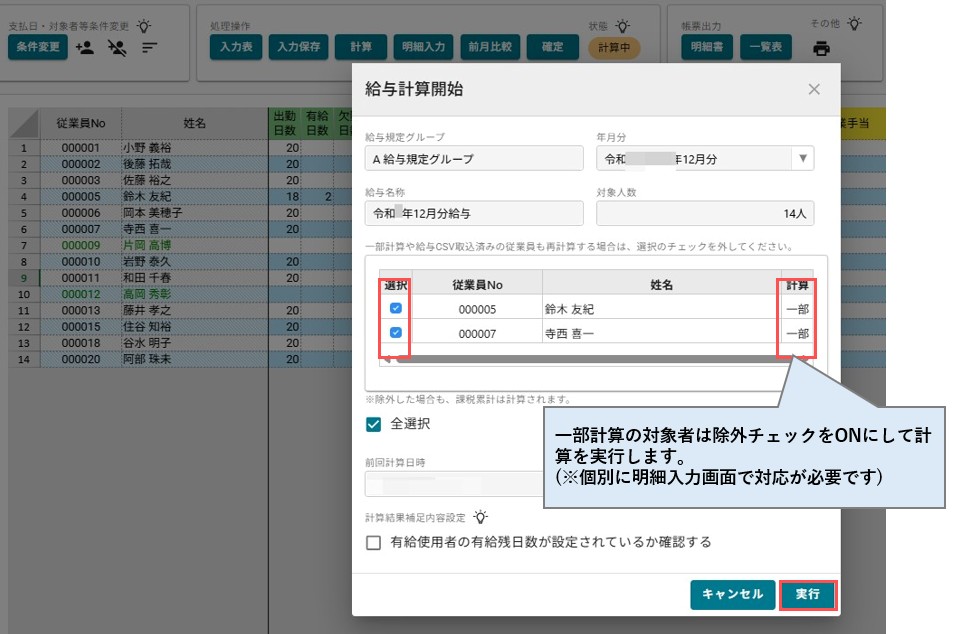Click the キャンセル button
The image size is (958, 634).
[x=733, y=594]
